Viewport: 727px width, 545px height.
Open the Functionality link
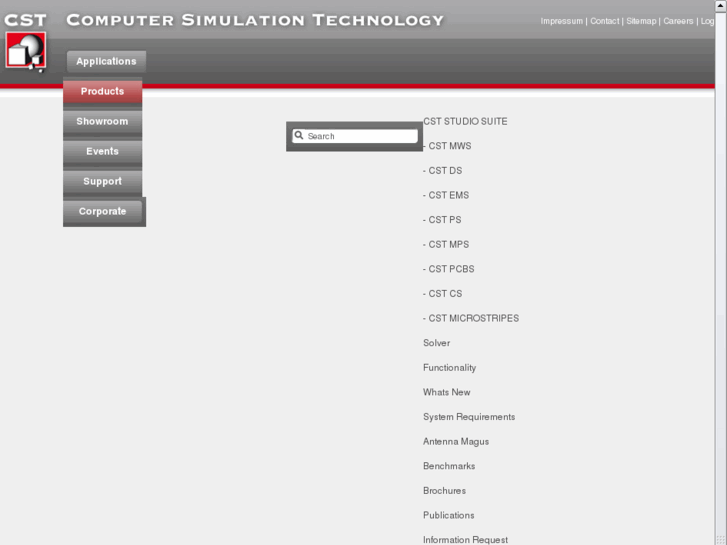[x=449, y=368]
